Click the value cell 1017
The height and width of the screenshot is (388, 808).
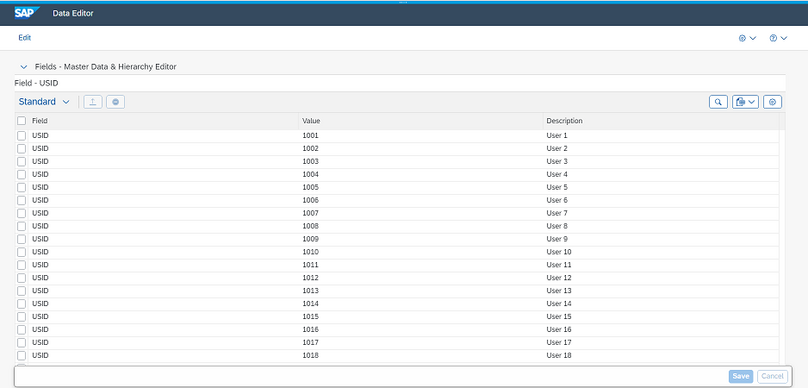(311, 342)
